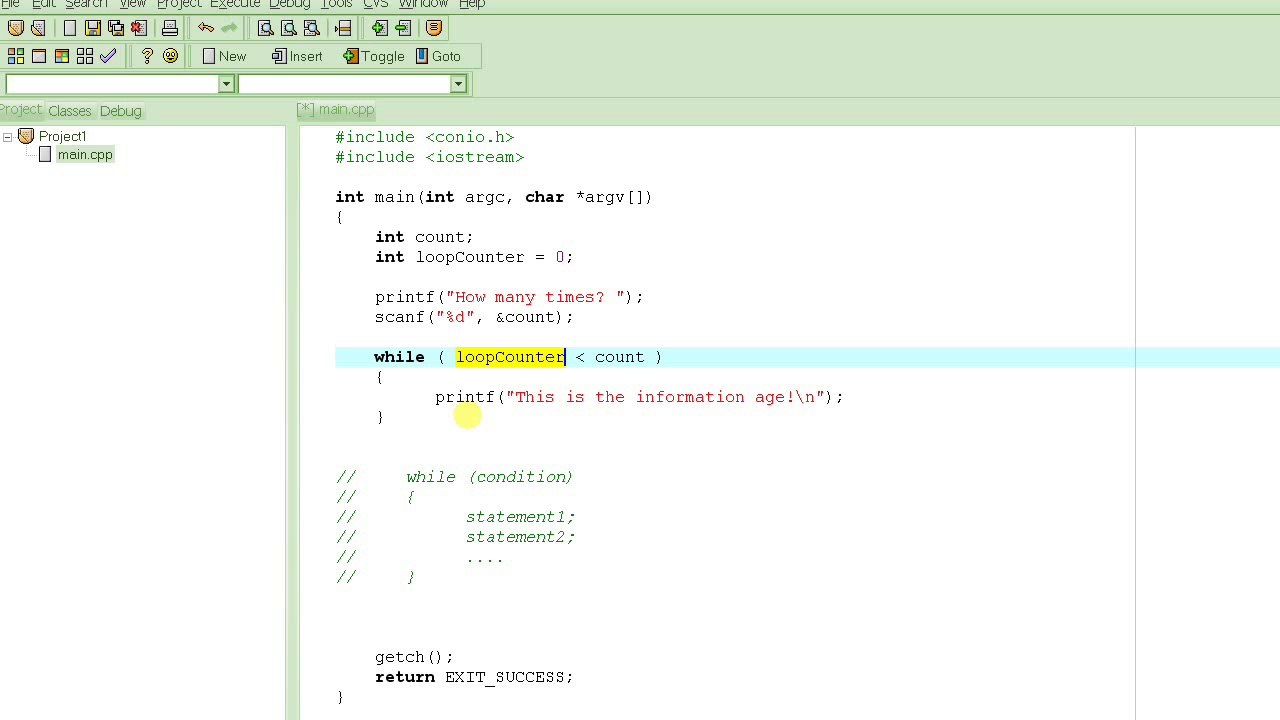Click the 'int count;' declaration

(x=424, y=237)
